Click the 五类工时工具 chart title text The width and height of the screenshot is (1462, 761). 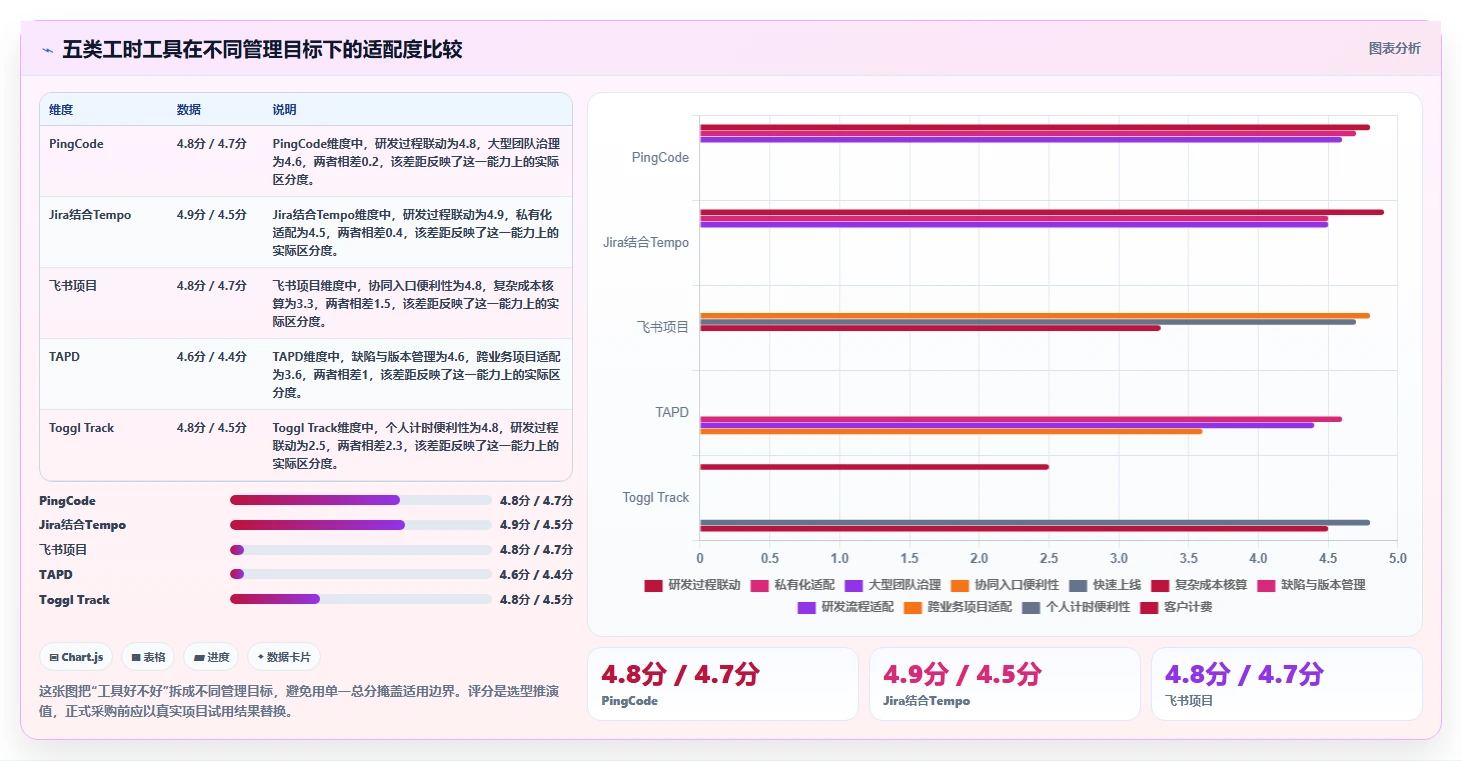[x=262, y=50]
